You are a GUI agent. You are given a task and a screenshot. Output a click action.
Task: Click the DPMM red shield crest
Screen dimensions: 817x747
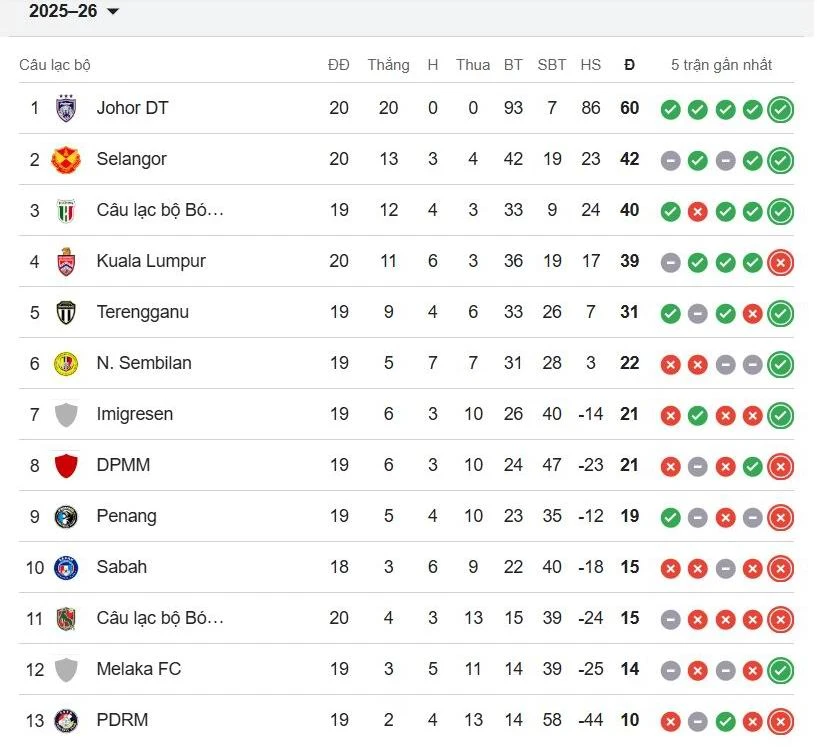click(66, 465)
